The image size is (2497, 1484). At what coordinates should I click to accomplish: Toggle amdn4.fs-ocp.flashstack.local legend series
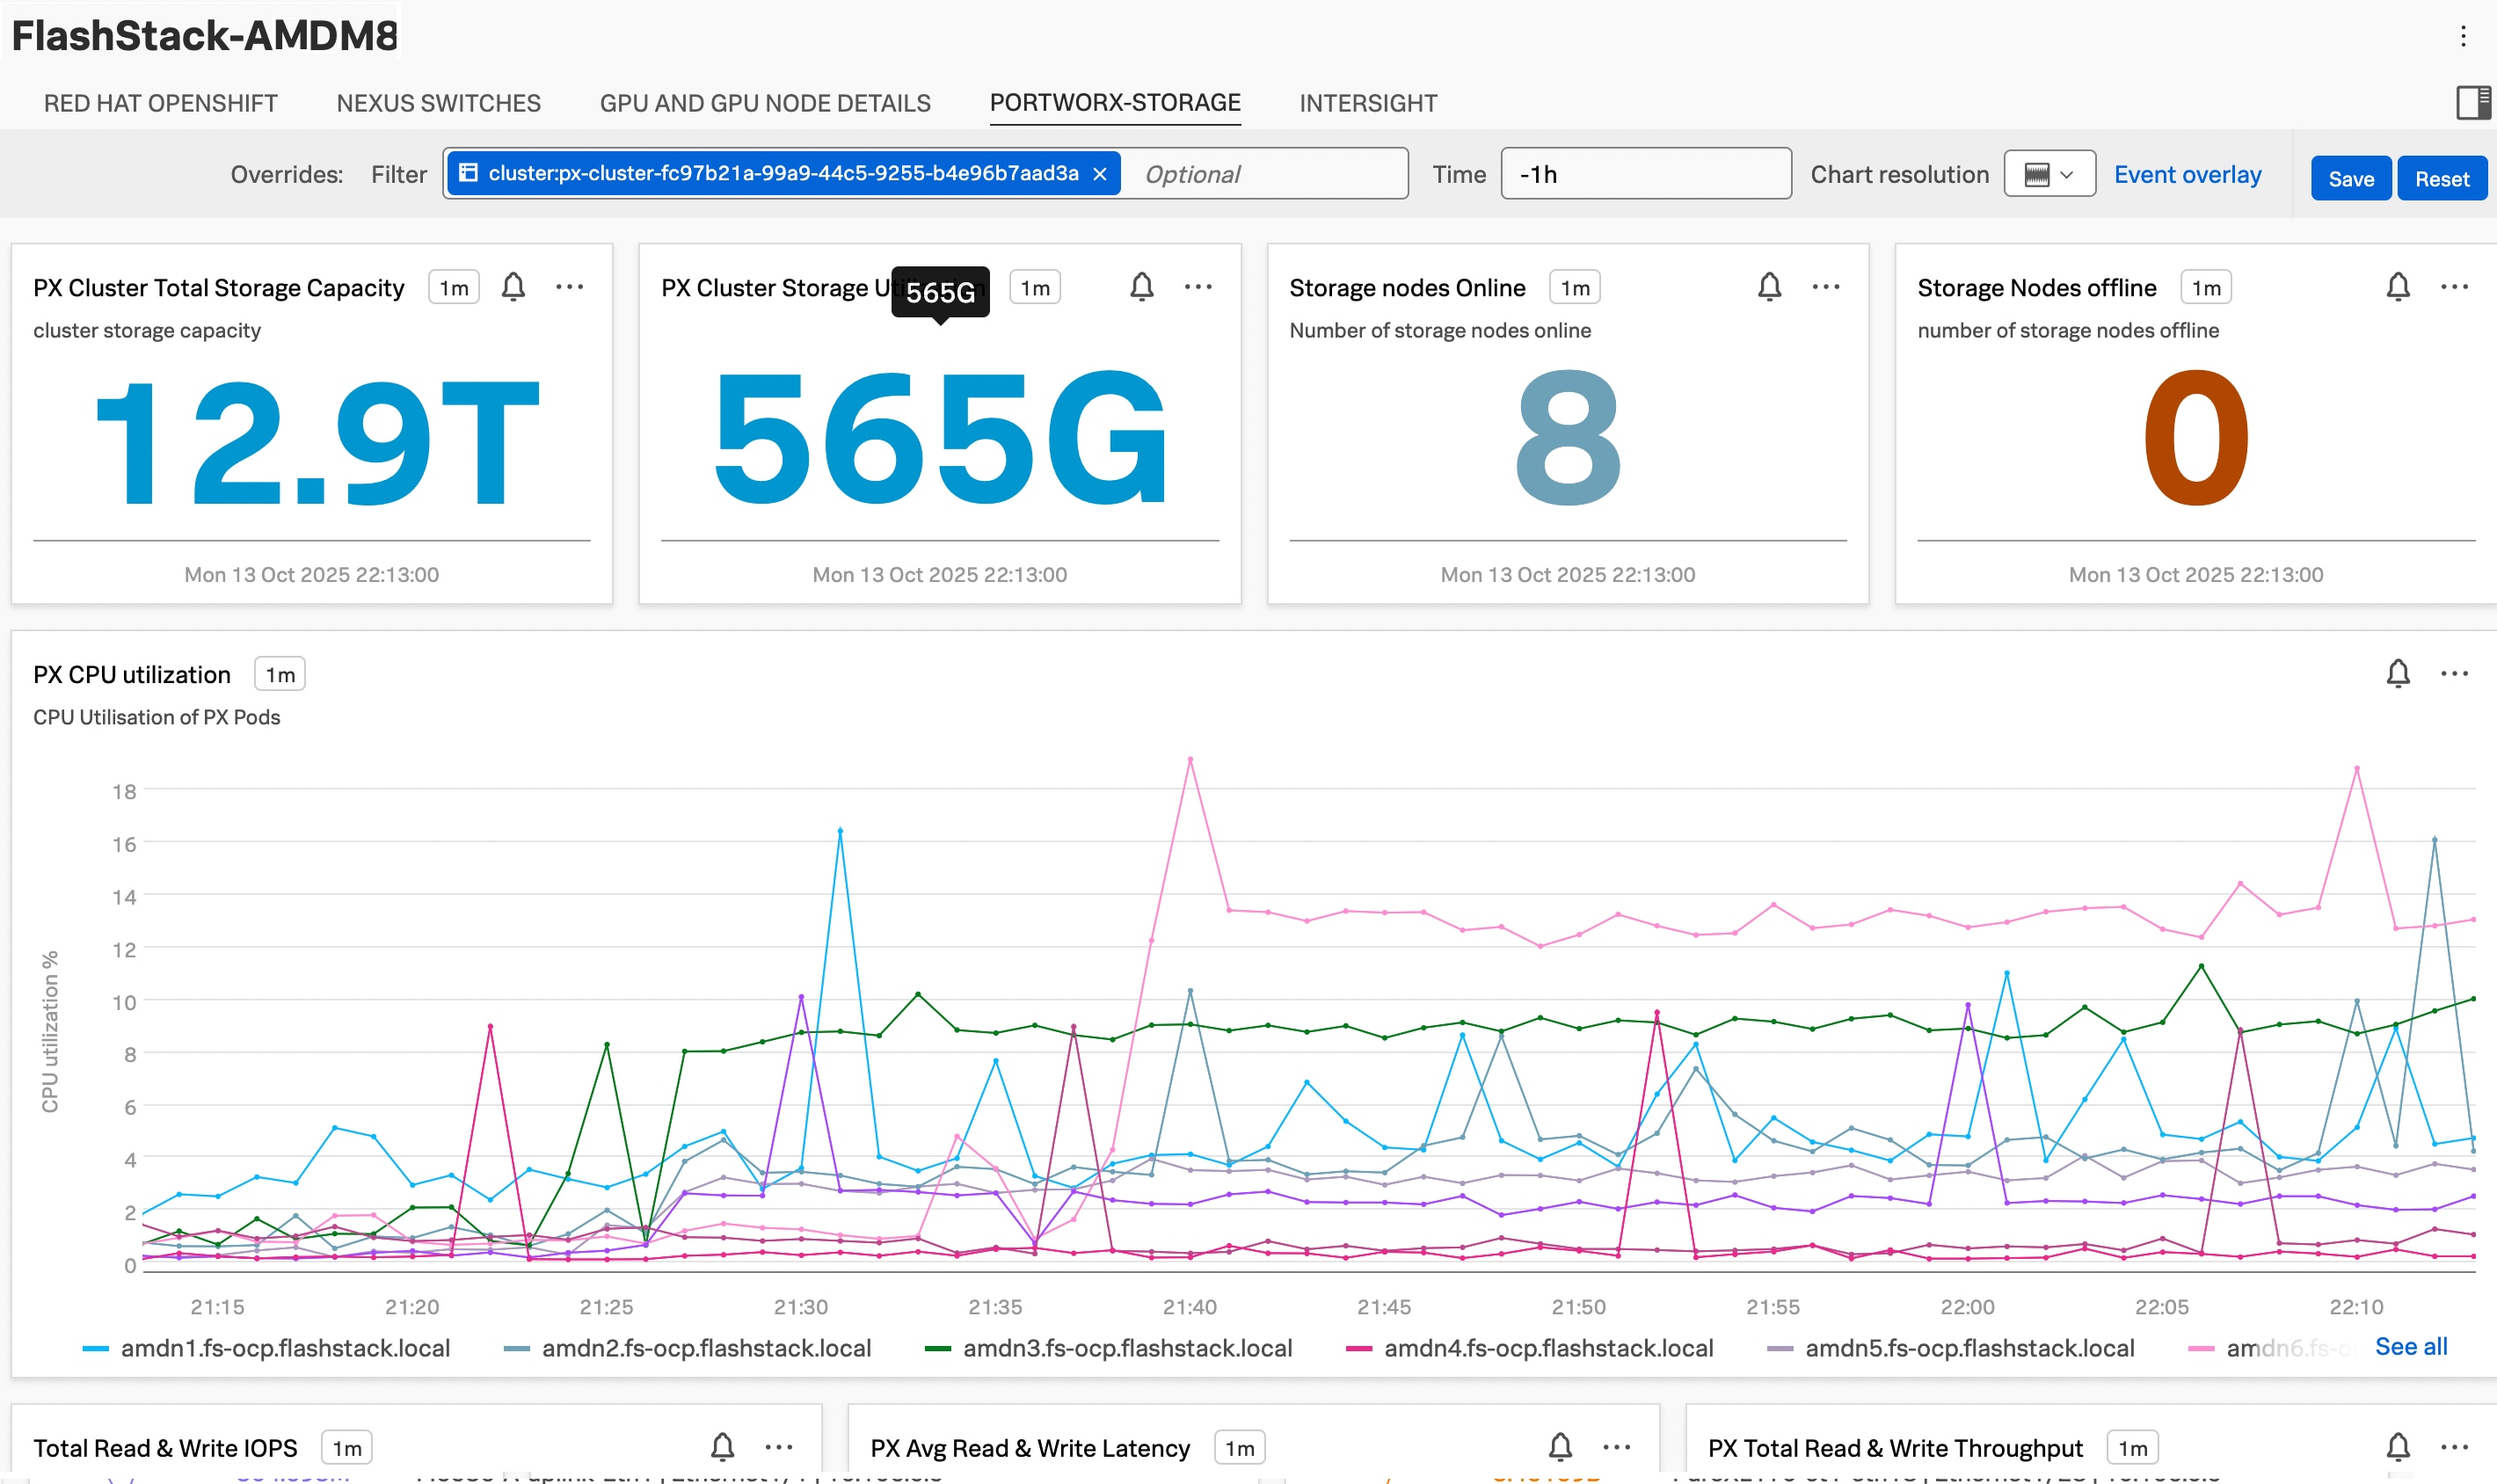click(x=1547, y=1348)
